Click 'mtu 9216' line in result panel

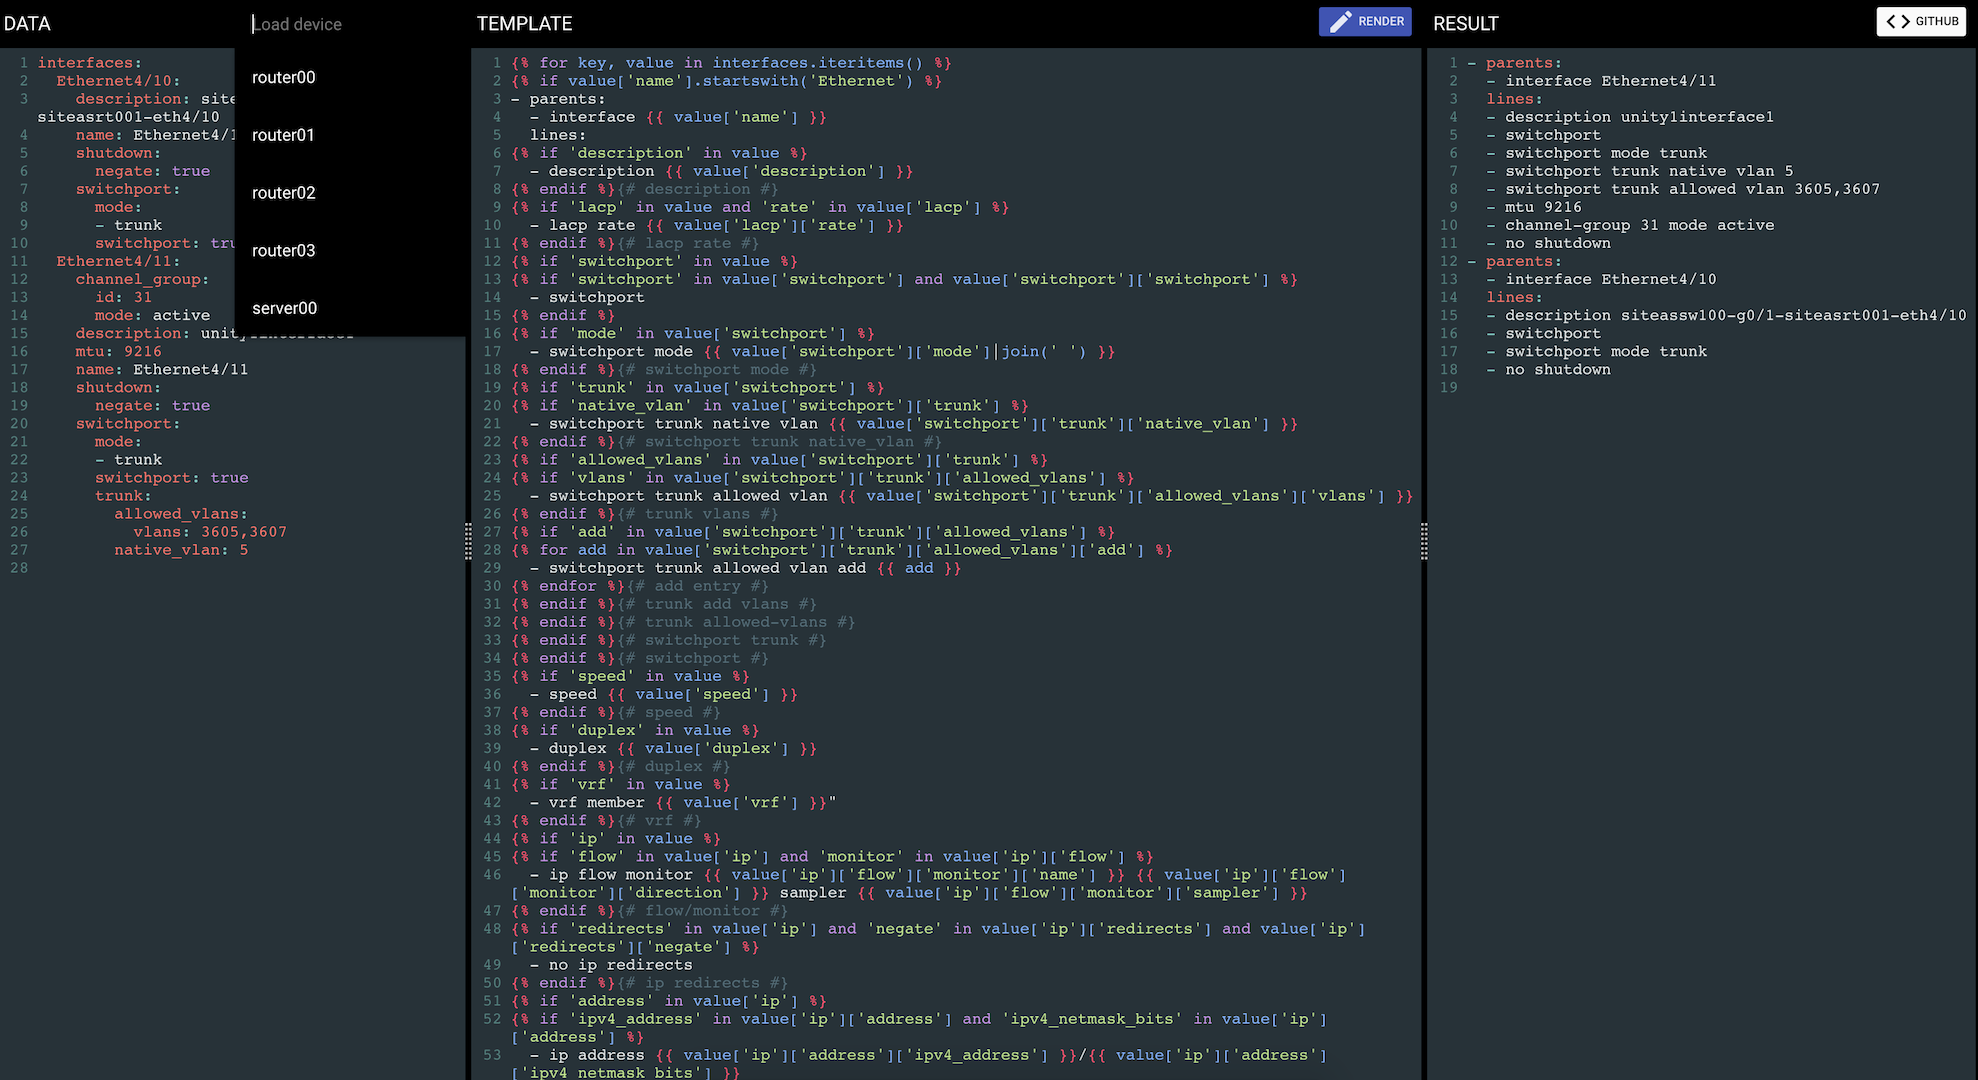point(1543,207)
